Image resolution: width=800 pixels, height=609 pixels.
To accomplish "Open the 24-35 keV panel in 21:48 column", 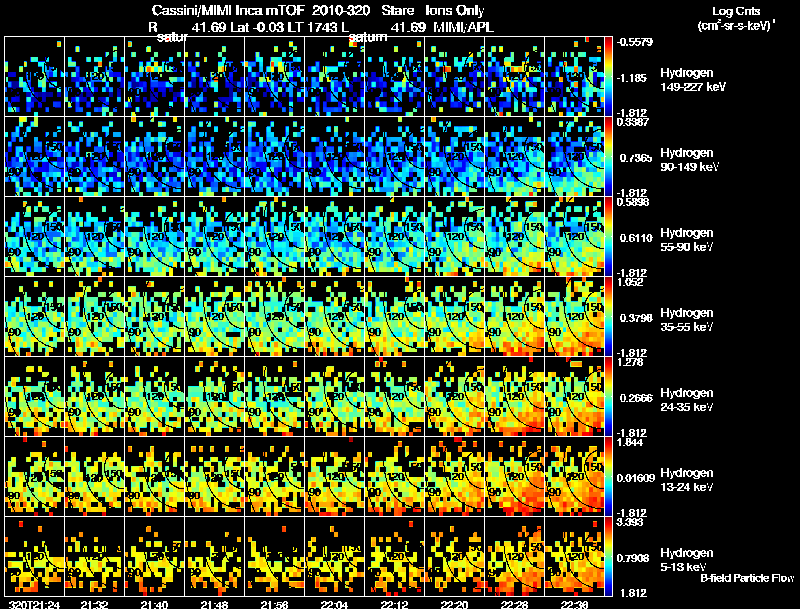I will (x=214, y=397).
